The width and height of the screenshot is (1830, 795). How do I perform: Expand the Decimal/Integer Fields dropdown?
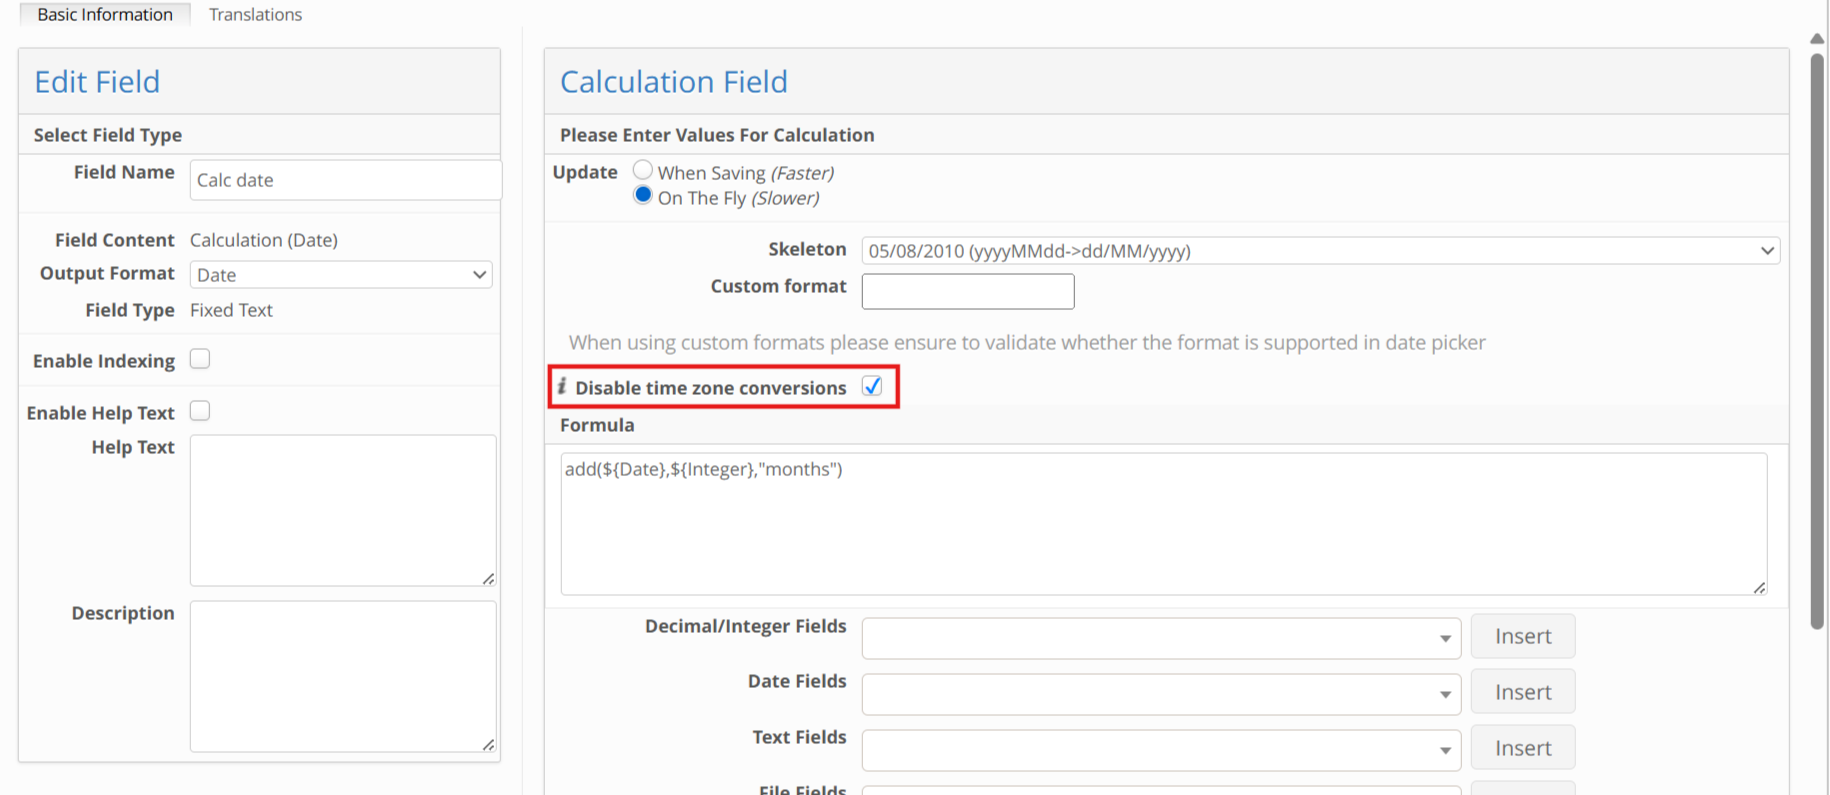point(1161,638)
